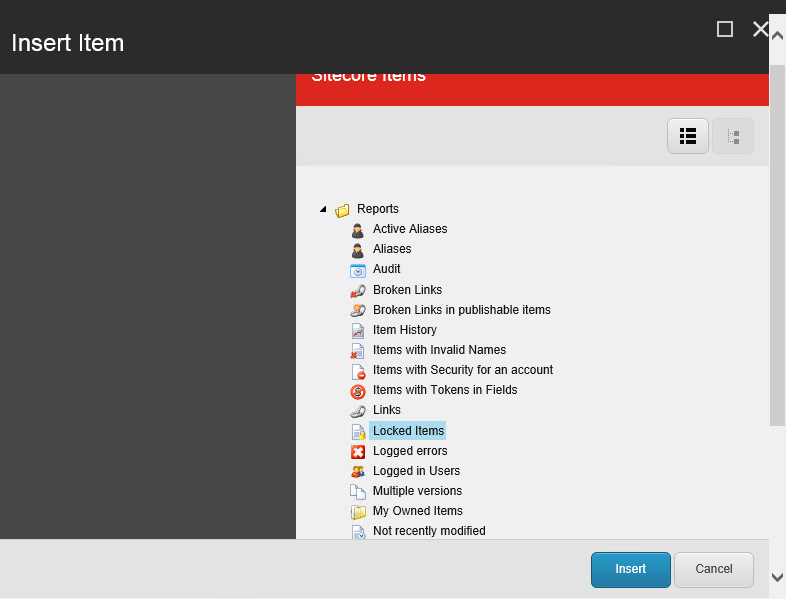Maximize the Insert Item dialog
Image resolution: width=786 pixels, height=599 pixels.
tap(725, 29)
